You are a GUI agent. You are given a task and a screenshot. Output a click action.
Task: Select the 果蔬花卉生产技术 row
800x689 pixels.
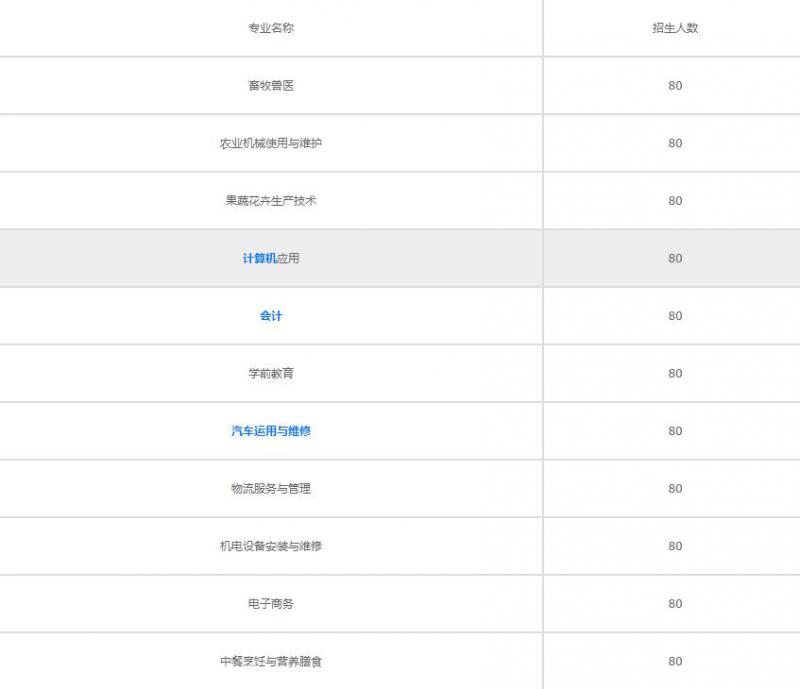click(271, 200)
